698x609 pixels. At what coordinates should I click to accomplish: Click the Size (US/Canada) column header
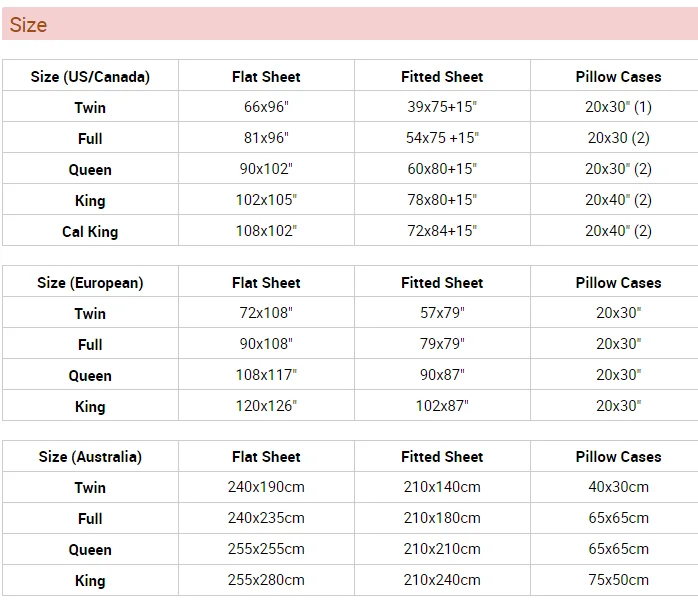[90, 77]
